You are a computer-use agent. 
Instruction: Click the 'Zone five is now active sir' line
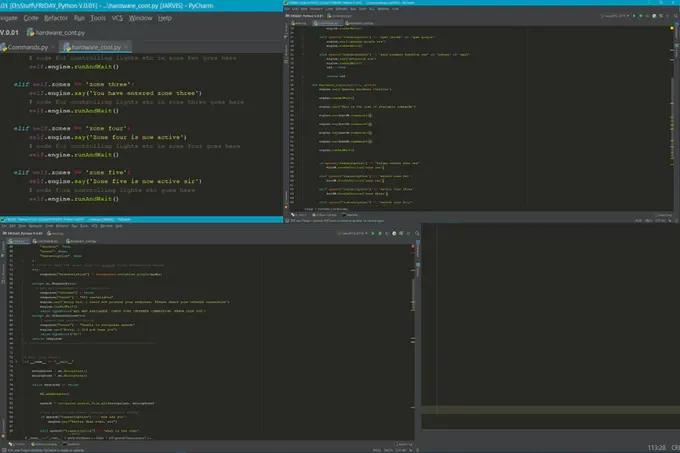tap(115, 181)
